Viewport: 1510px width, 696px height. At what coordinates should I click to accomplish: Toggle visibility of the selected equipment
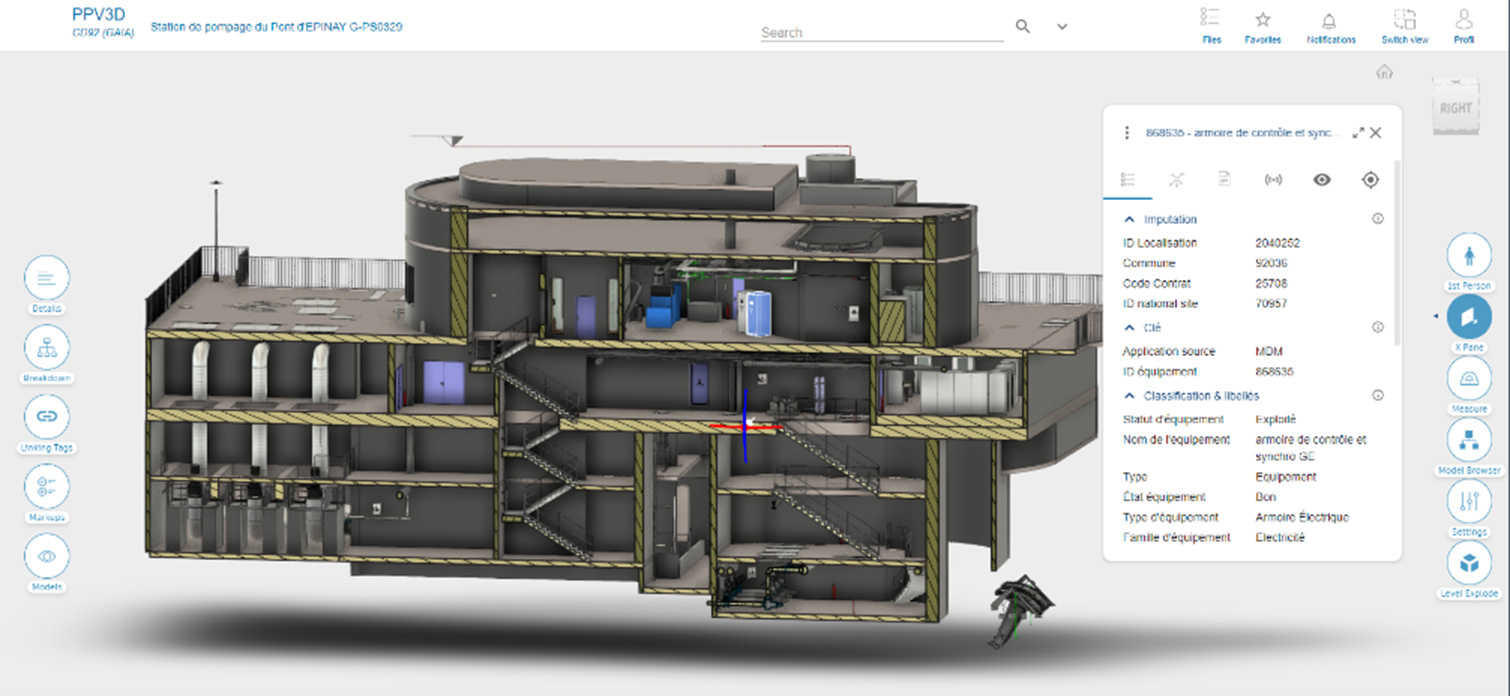point(1322,180)
